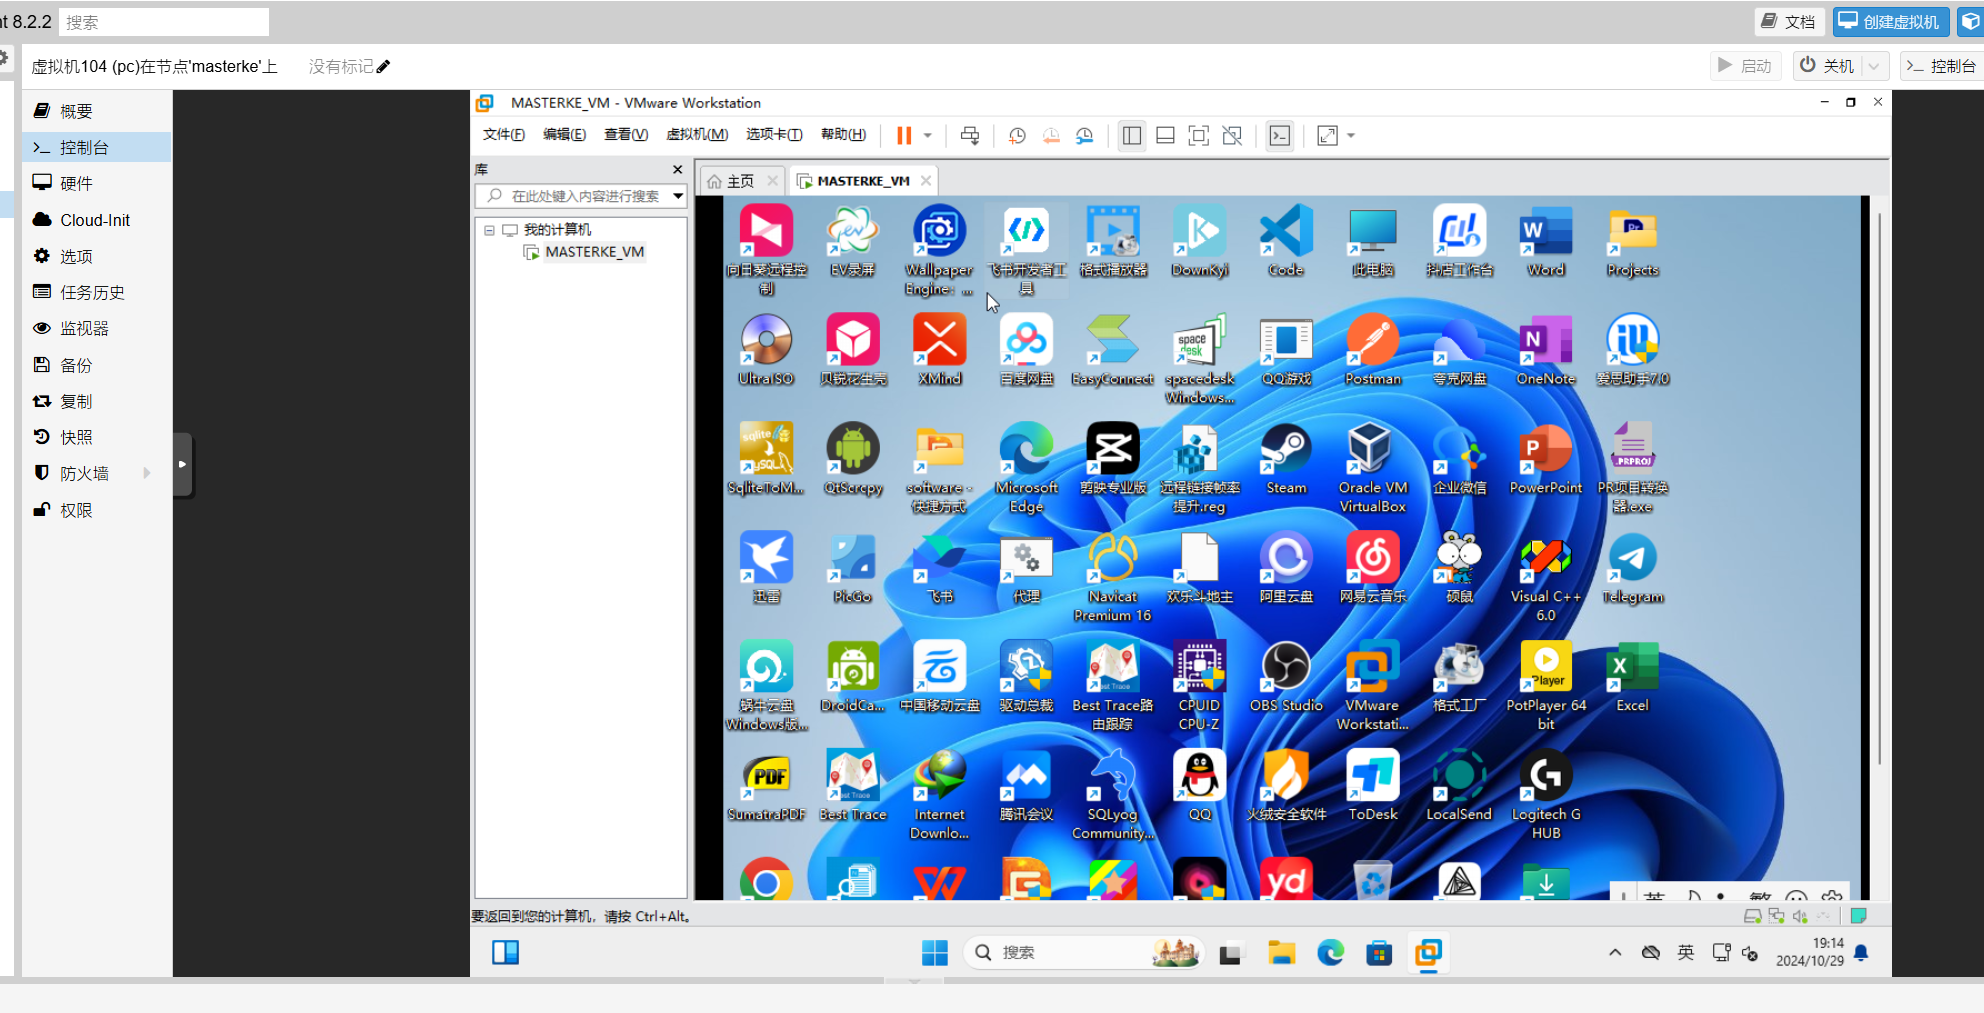Screen dimensions: 1984x1013
Task: Select 硬件 in the Proxmox sidebar
Action: (x=96, y=184)
